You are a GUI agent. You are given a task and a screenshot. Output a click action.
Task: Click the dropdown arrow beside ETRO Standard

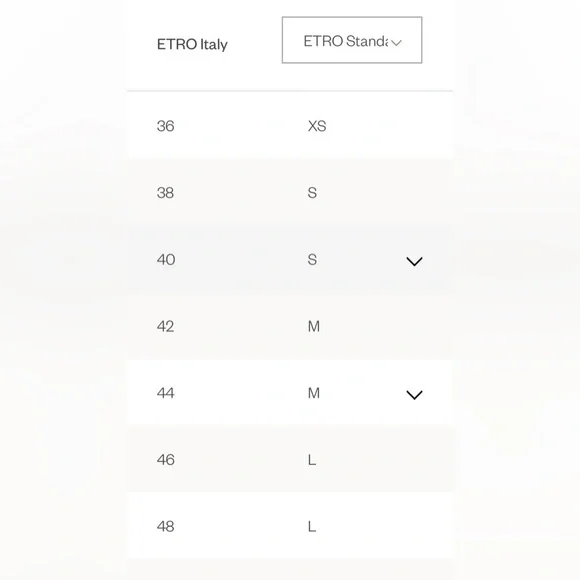[x=396, y=43]
